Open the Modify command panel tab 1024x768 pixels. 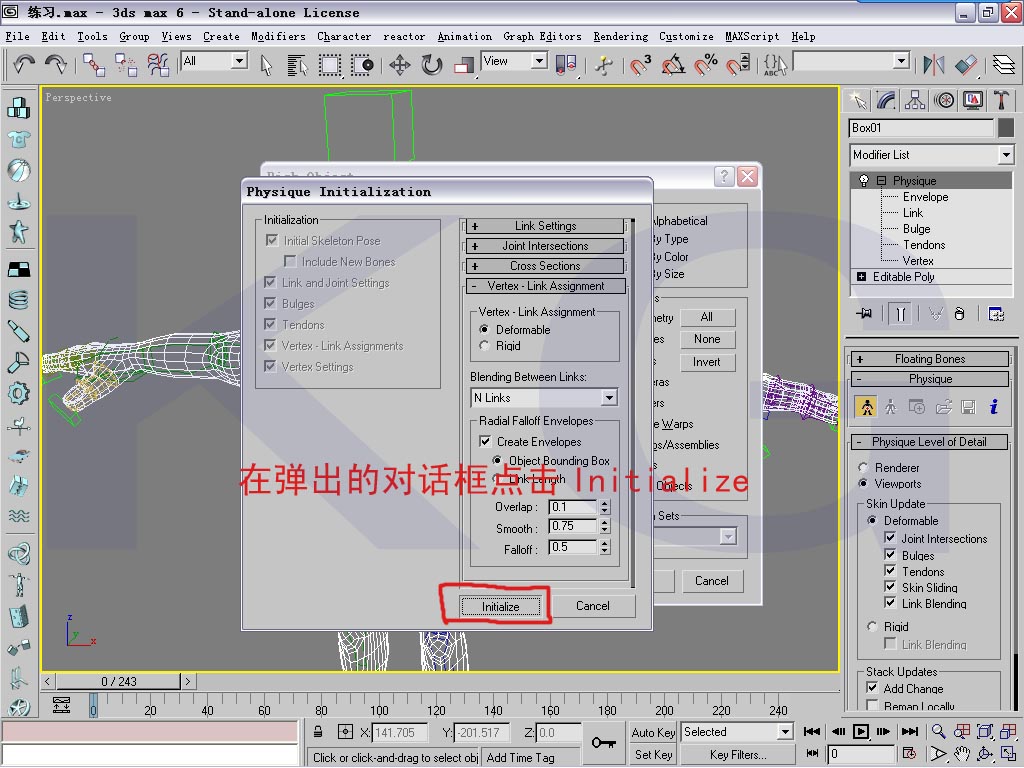(x=886, y=100)
